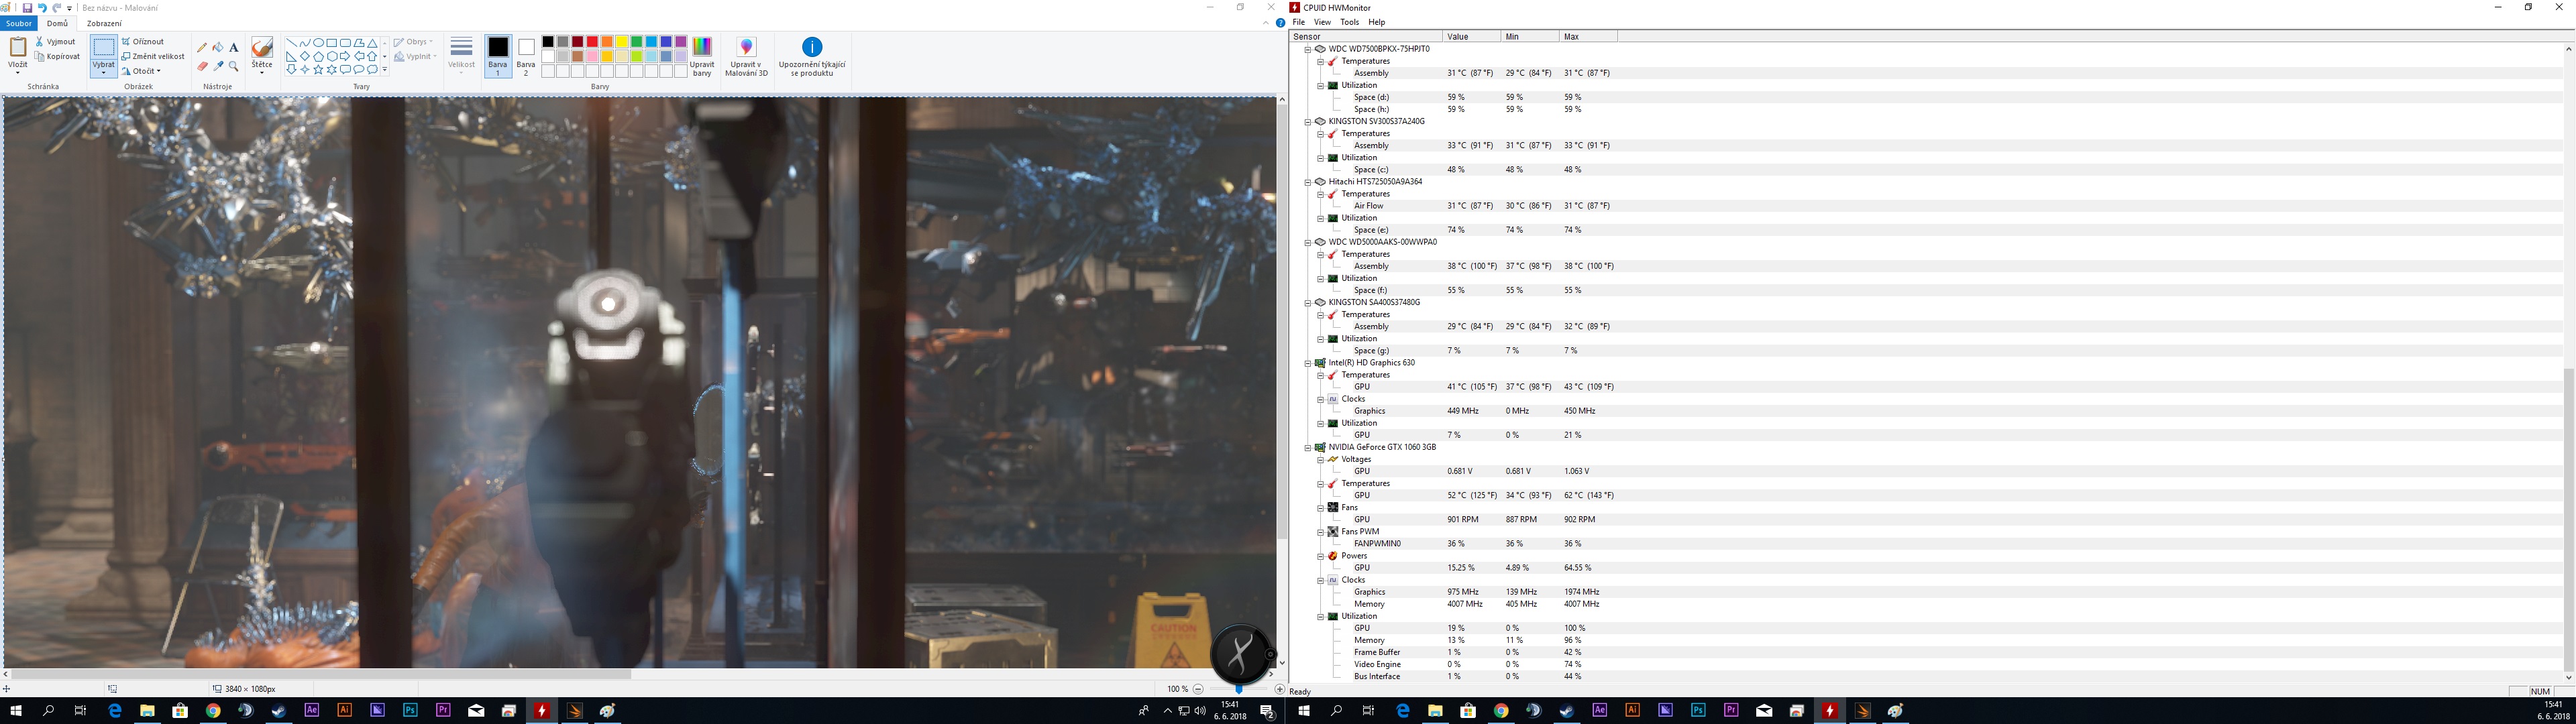Pick the red color swatch

592,42
